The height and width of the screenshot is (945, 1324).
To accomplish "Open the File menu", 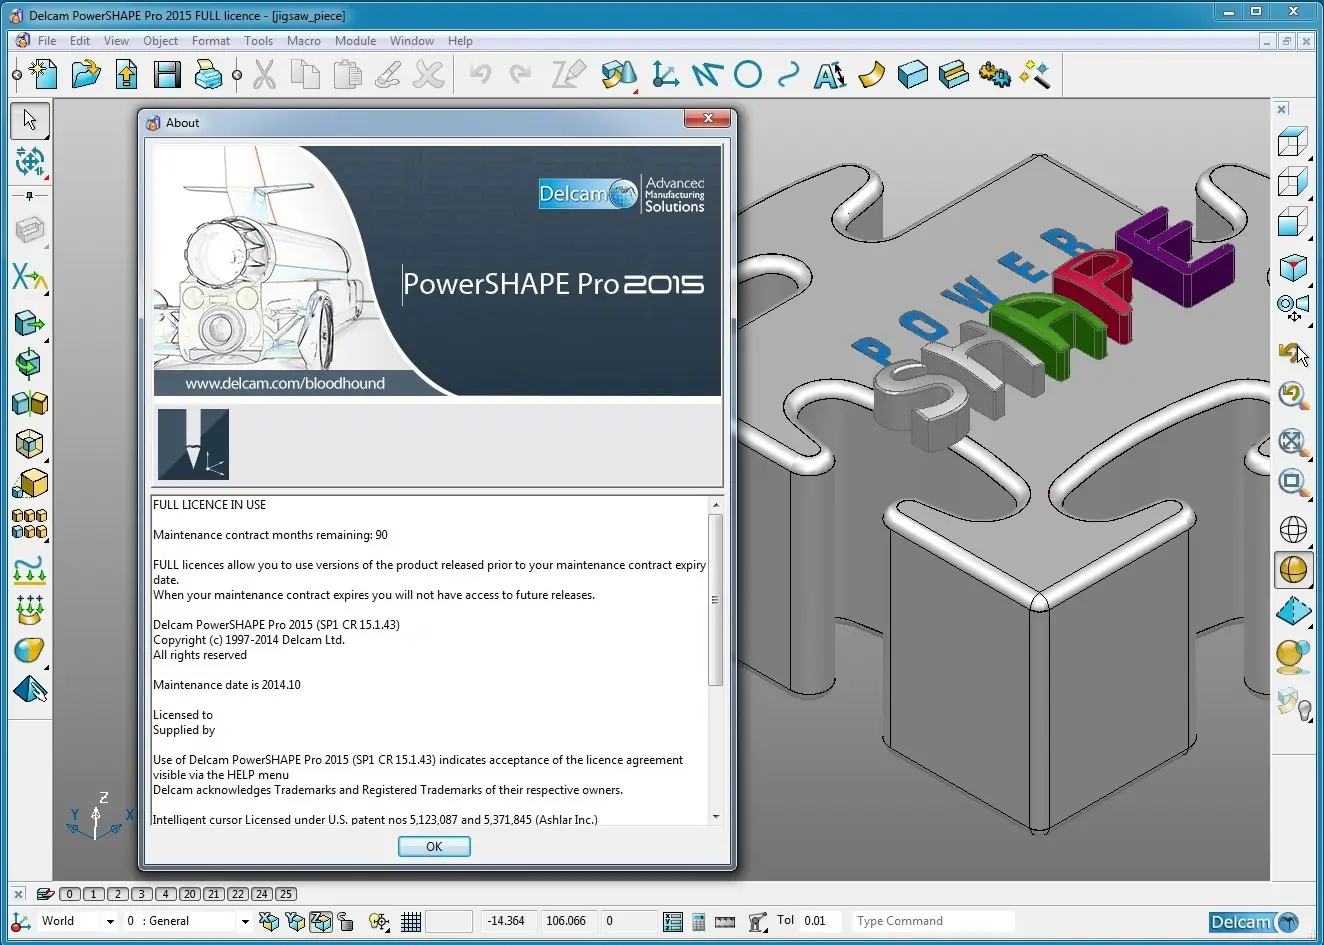I will [47, 41].
